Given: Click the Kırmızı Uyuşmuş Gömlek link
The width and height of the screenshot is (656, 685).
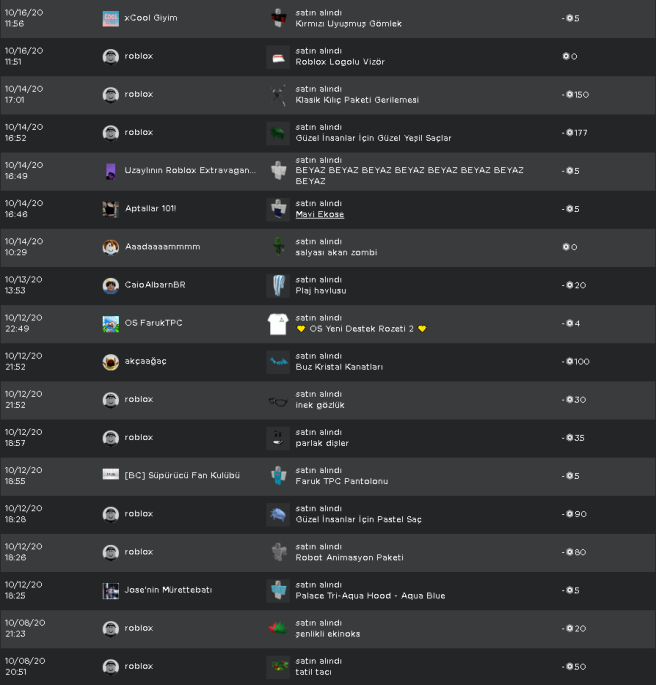Looking at the screenshot, I should tap(349, 24).
